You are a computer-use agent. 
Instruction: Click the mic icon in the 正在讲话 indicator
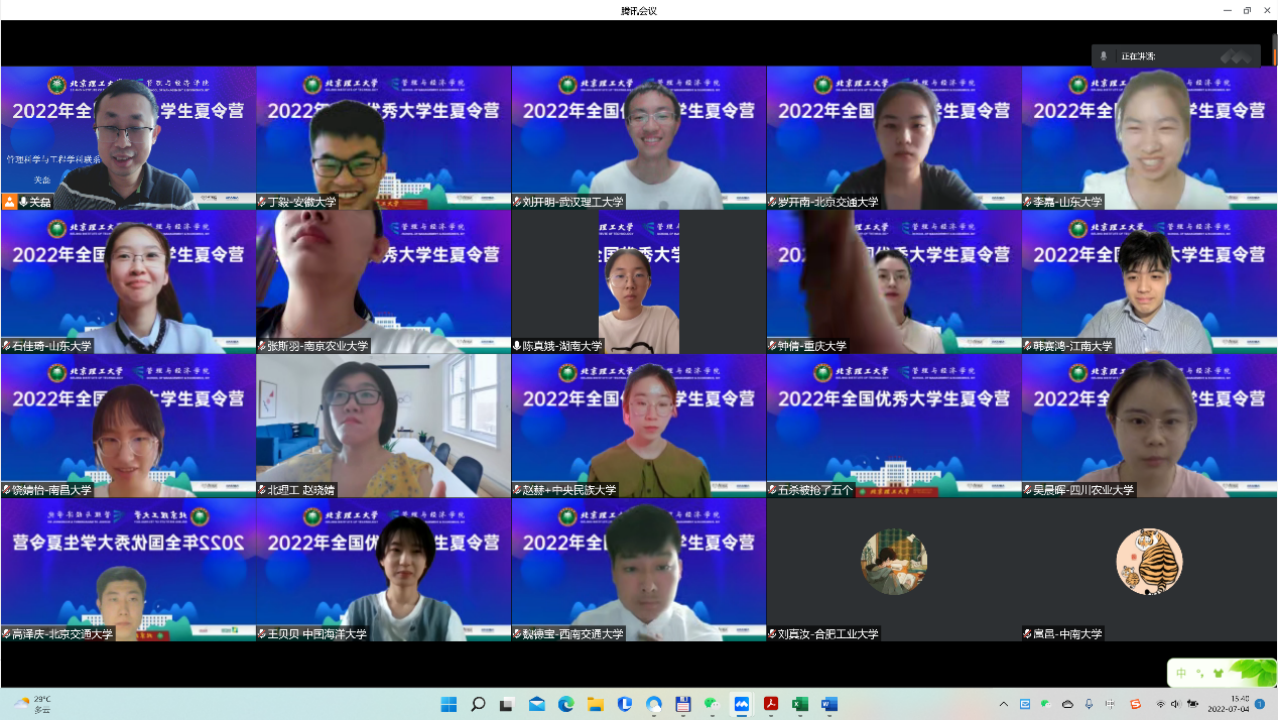pos(1104,56)
